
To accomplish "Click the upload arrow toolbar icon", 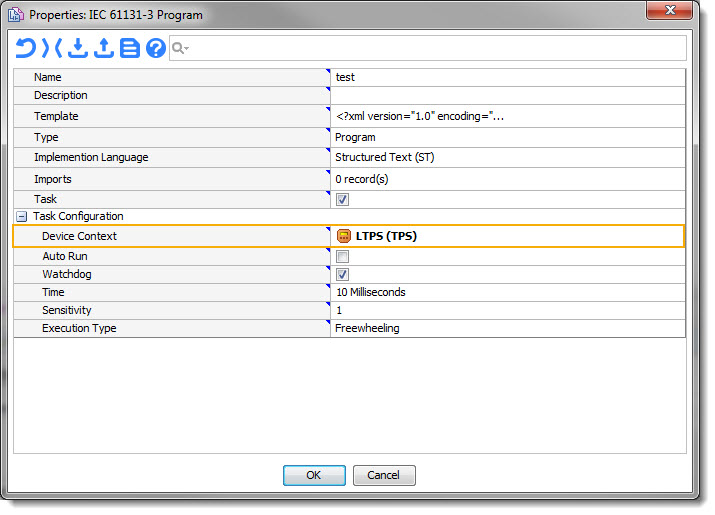I will click(x=104, y=48).
